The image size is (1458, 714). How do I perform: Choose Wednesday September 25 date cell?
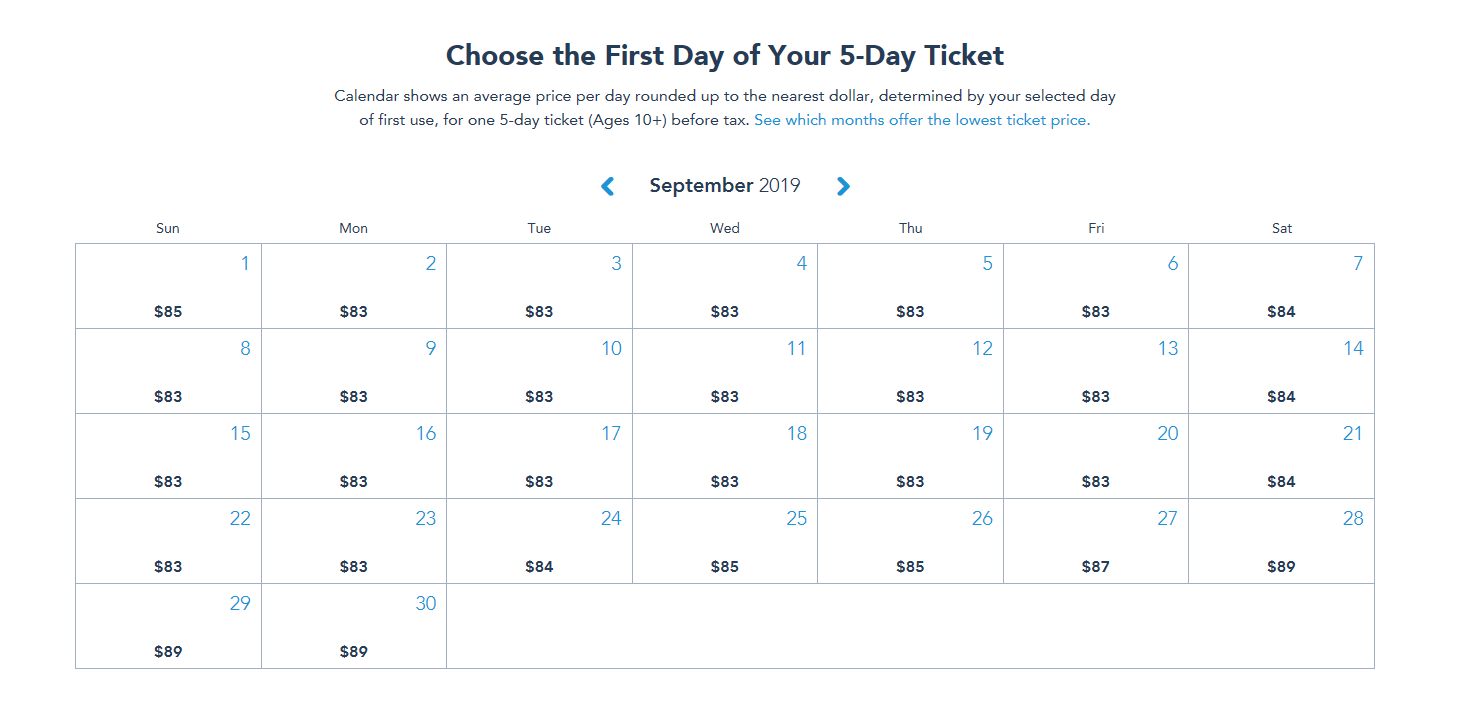pyautogui.click(x=725, y=541)
